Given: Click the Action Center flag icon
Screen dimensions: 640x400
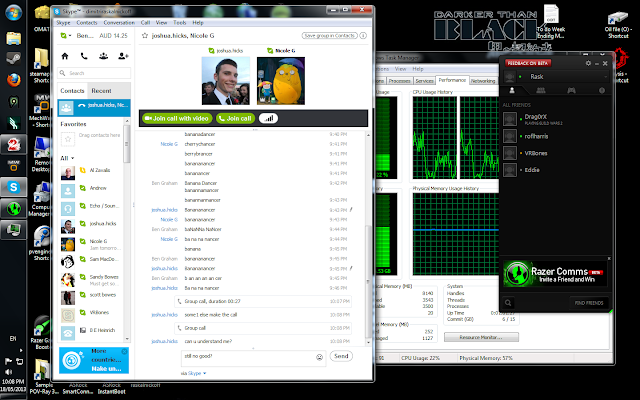Looking at the screenshot, I should click(8, 361).
